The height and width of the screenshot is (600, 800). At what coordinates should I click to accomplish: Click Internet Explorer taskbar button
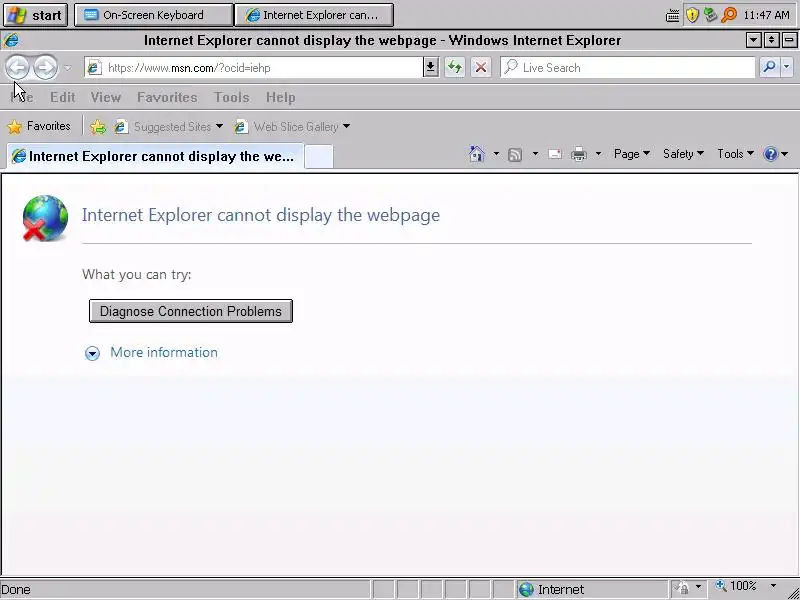pos(314,15)
